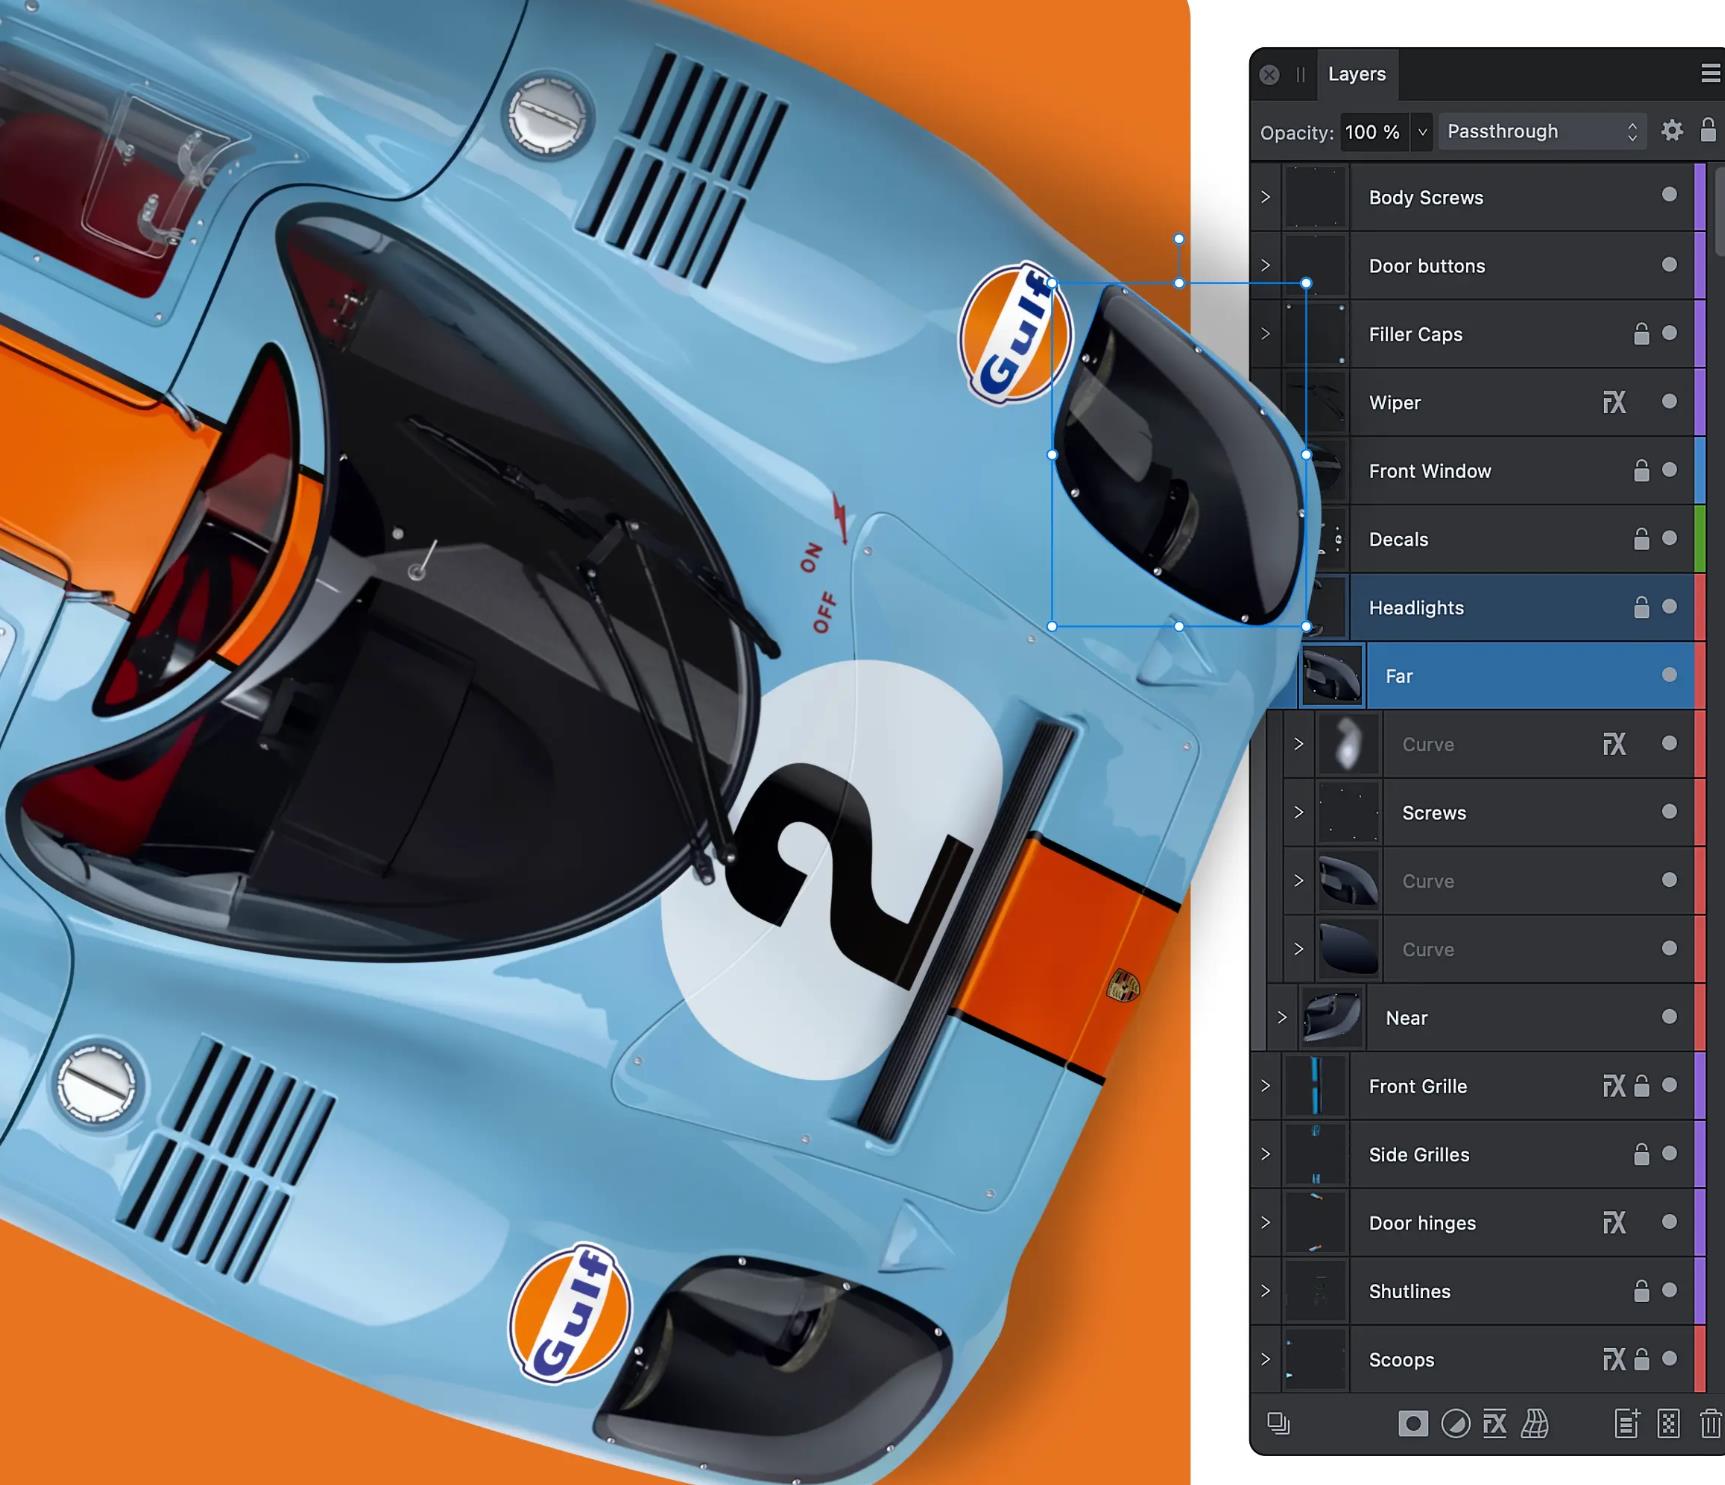Select the Layers tab
Screen dimensions: 1725x1485
coord(1356,74)
